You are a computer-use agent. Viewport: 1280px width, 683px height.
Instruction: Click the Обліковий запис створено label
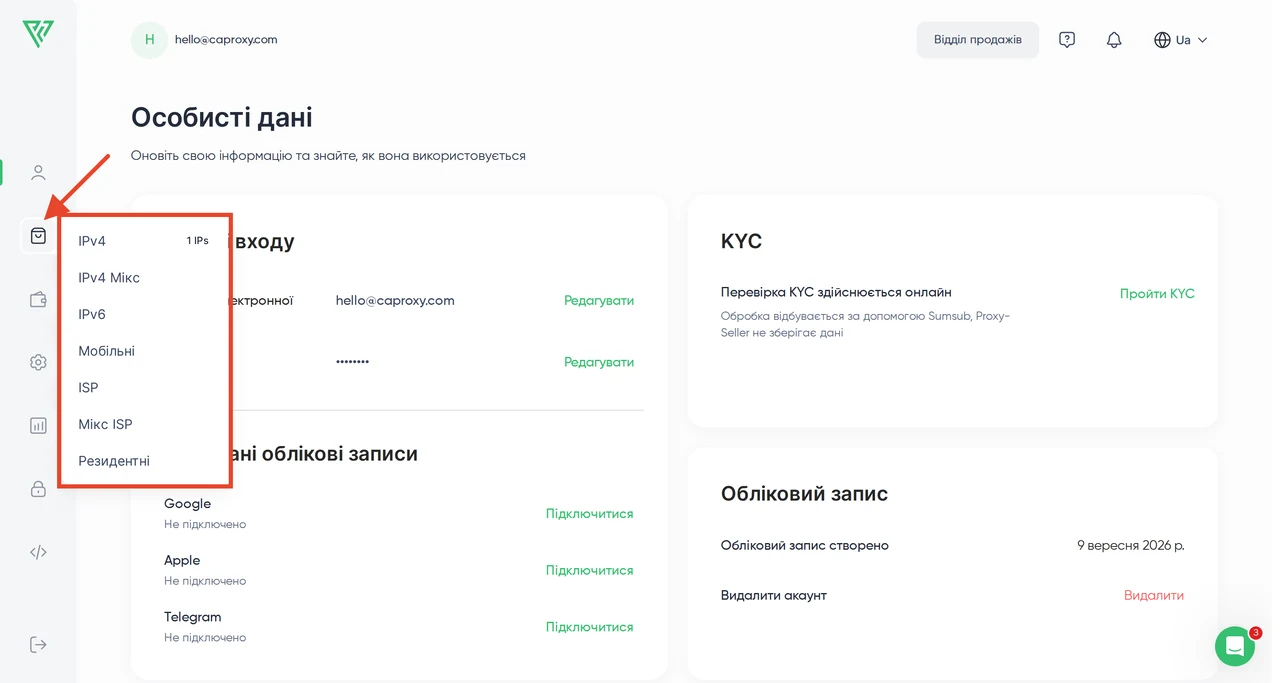point(804,546)
